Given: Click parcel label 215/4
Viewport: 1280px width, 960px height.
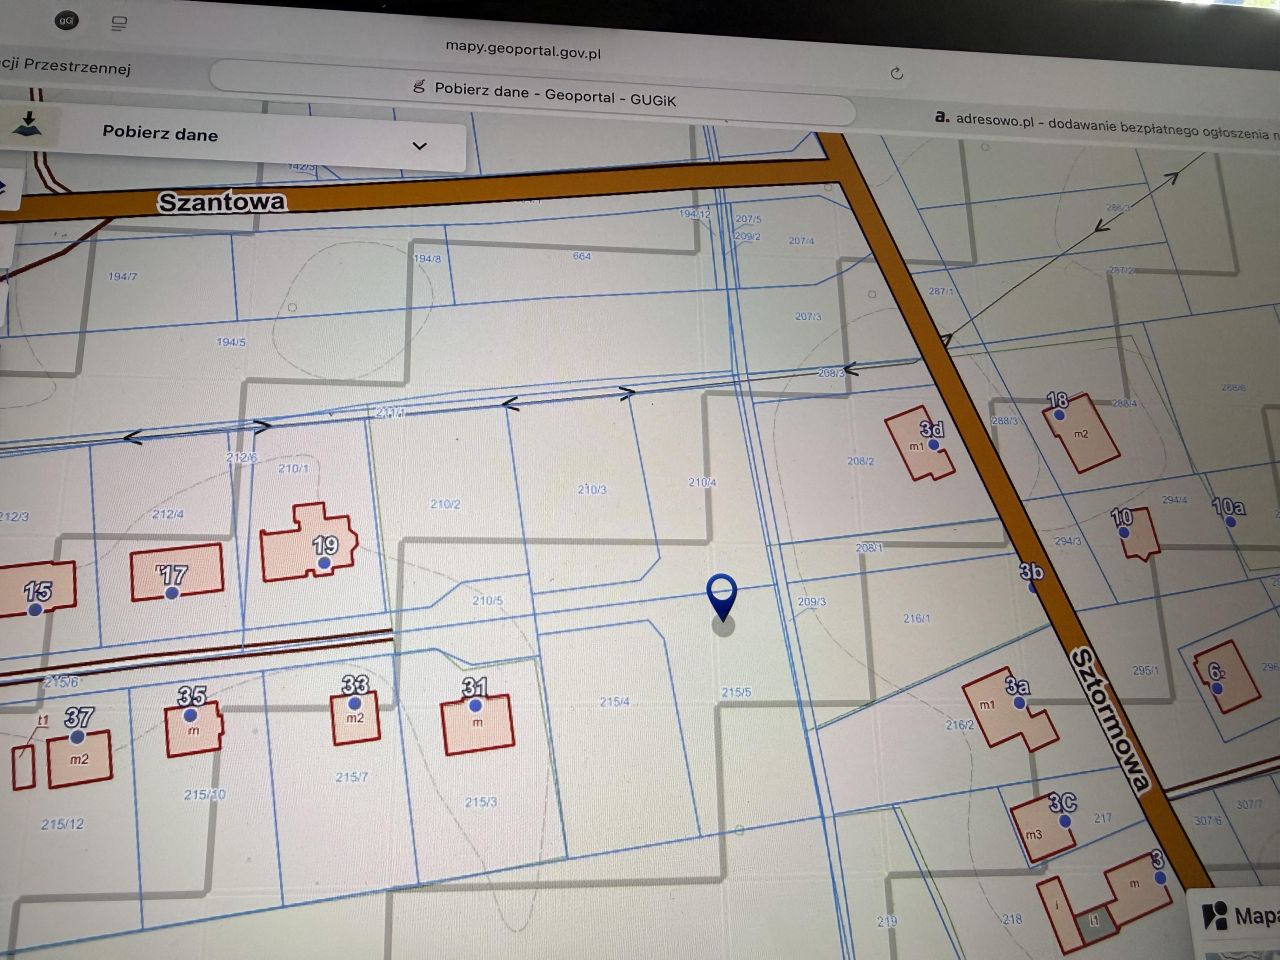Looking at the screenshot, I should click(x=614, y=702).
